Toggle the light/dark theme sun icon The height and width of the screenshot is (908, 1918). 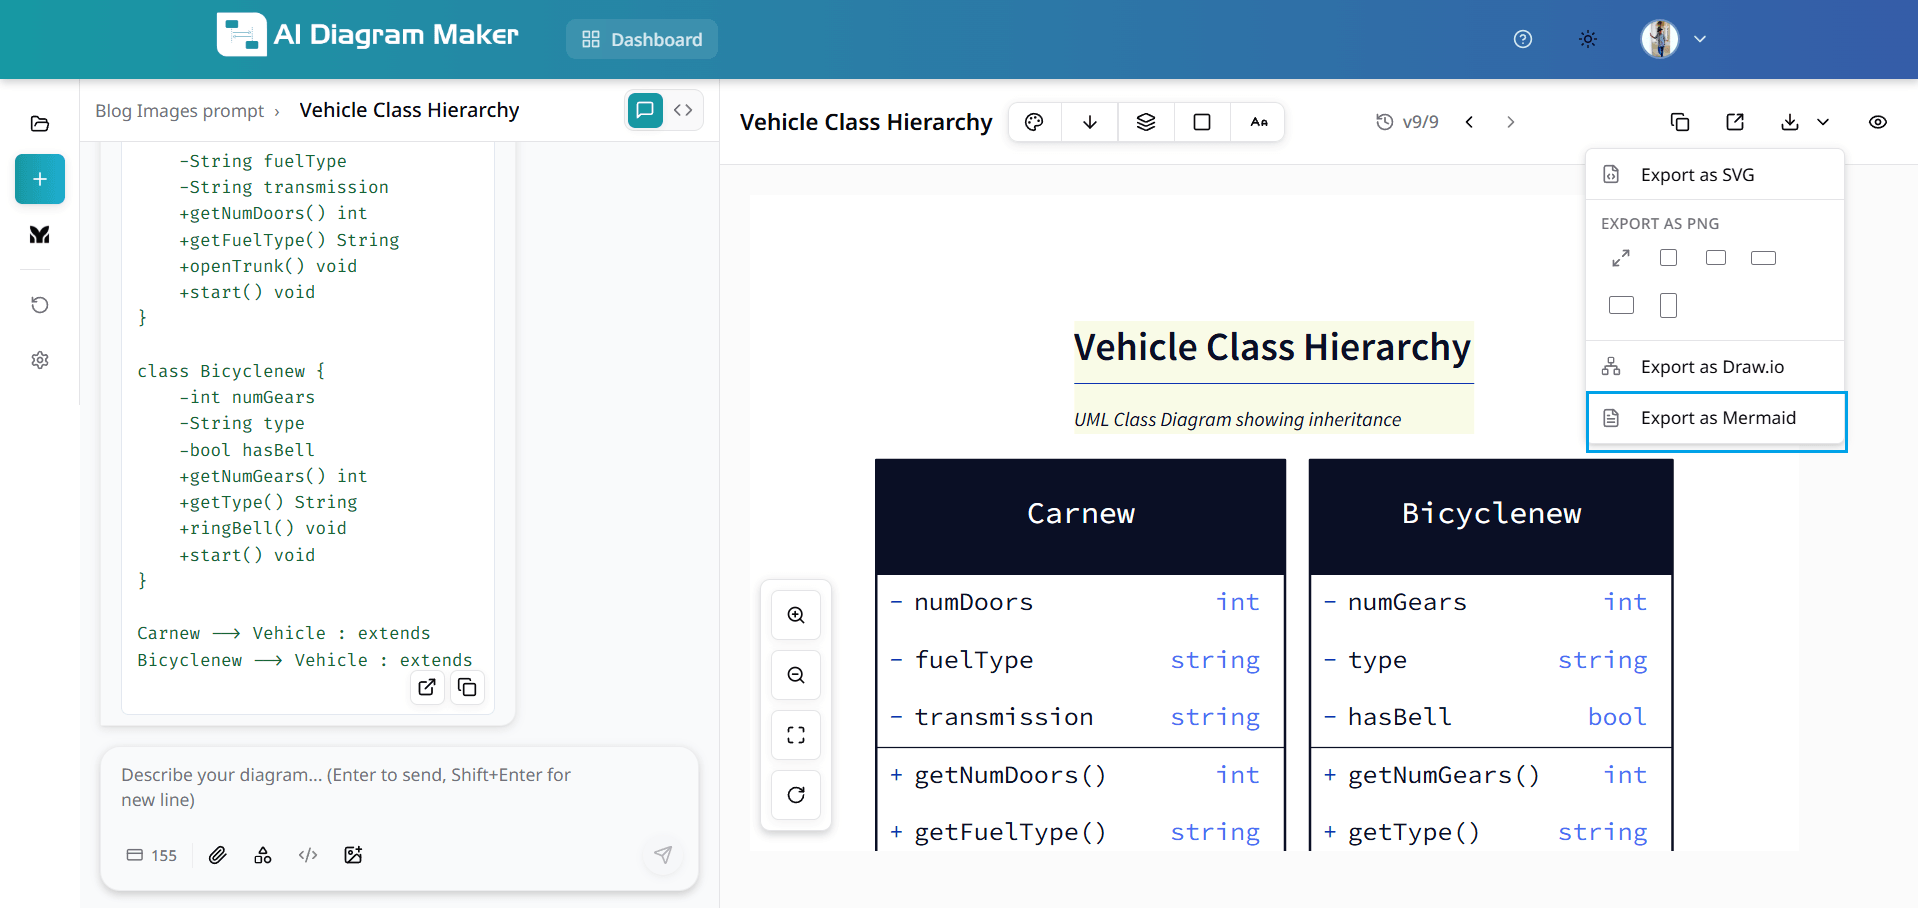point(1587,39)
